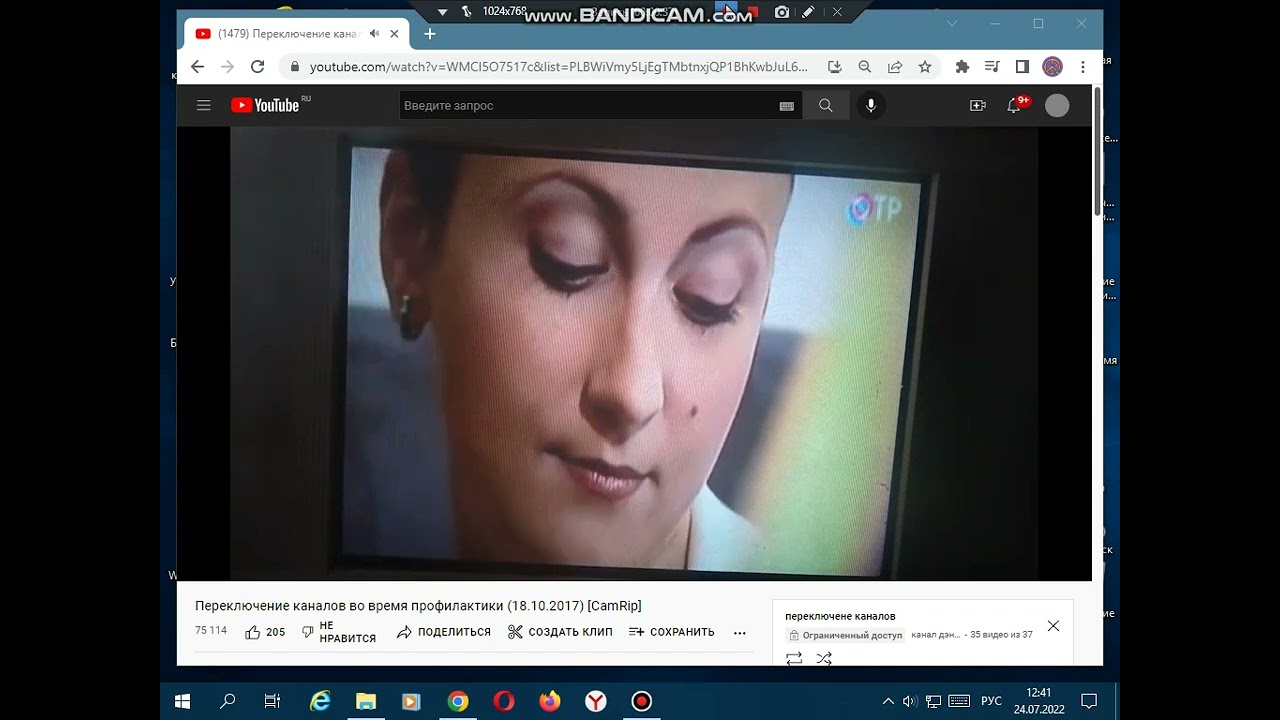Mute the tab via speaker icon
Image resolution: width=1280 pixels, height=720 pixels.
coord(374,34)
